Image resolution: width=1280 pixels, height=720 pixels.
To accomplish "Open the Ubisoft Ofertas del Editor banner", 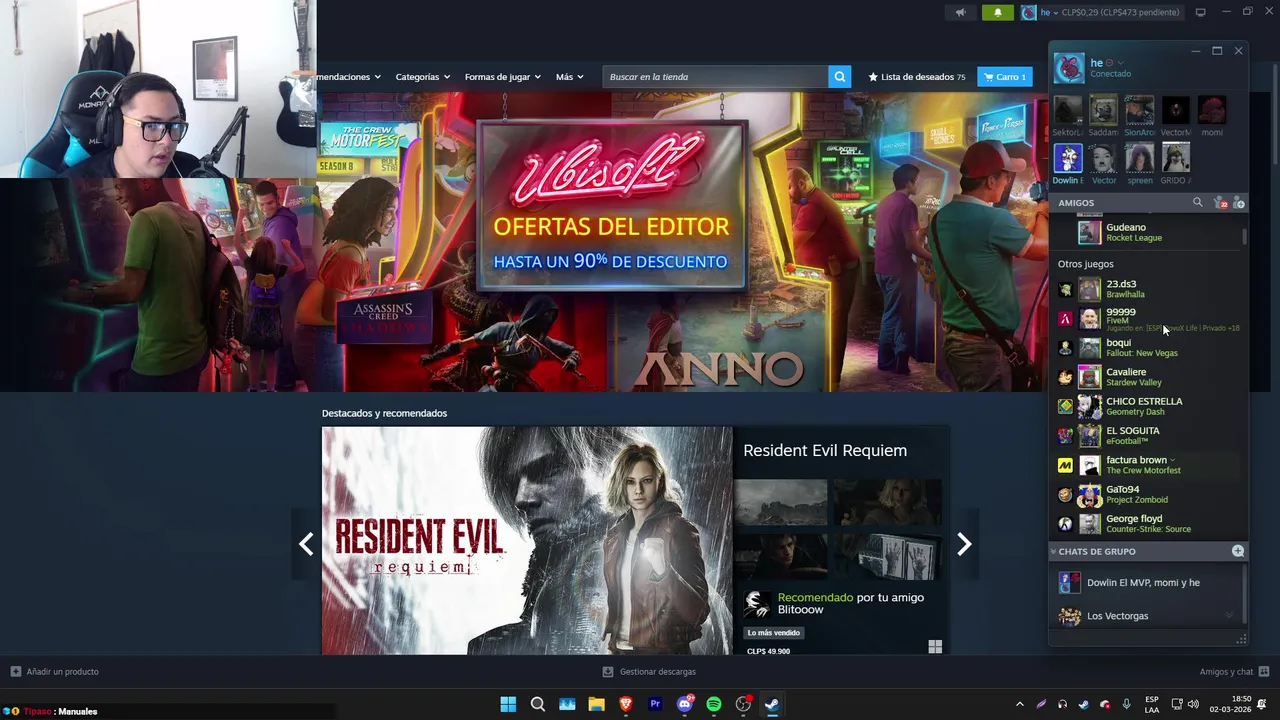I will [611, 207].
